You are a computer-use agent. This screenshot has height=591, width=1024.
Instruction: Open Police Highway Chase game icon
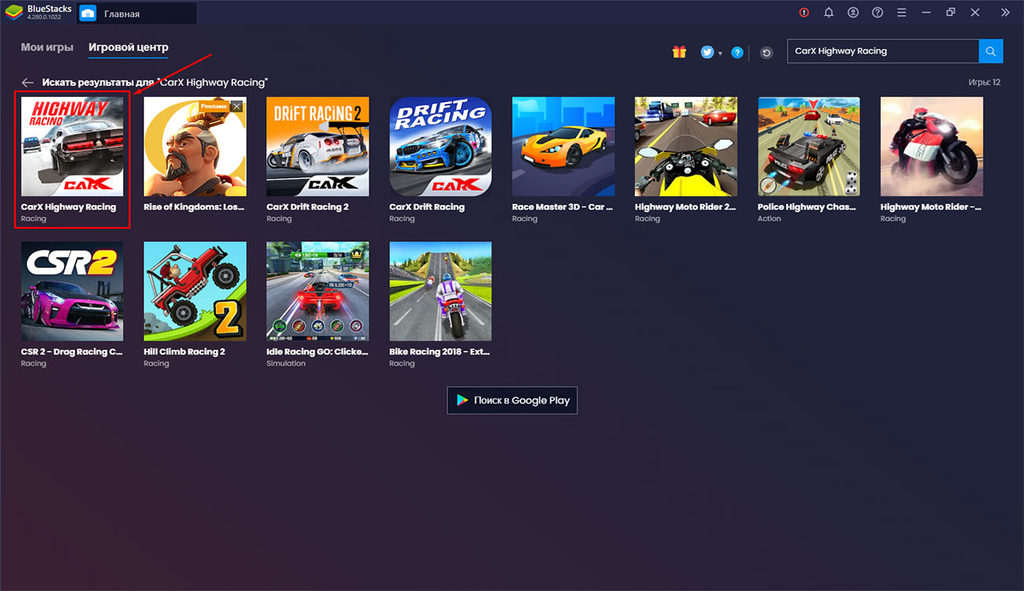[x=808, y=146]
